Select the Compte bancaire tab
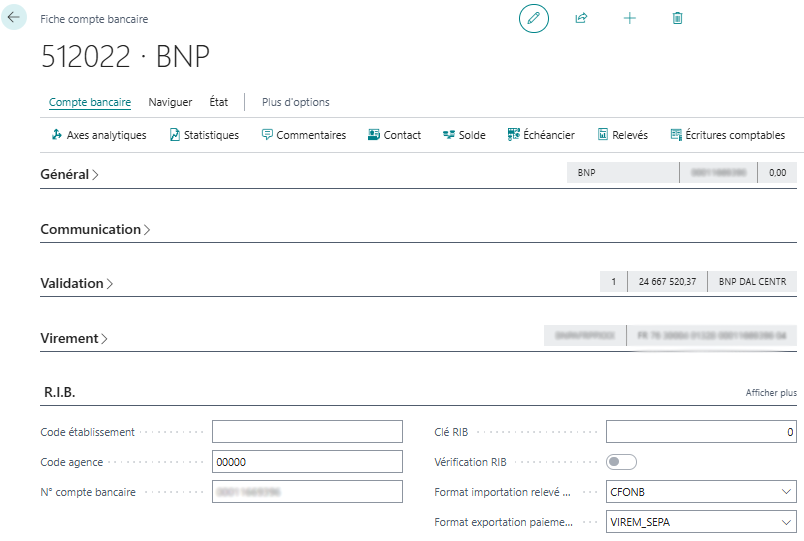Image resolution: width=804 pixels, height=541 pixels. click(x=90, y=102)
